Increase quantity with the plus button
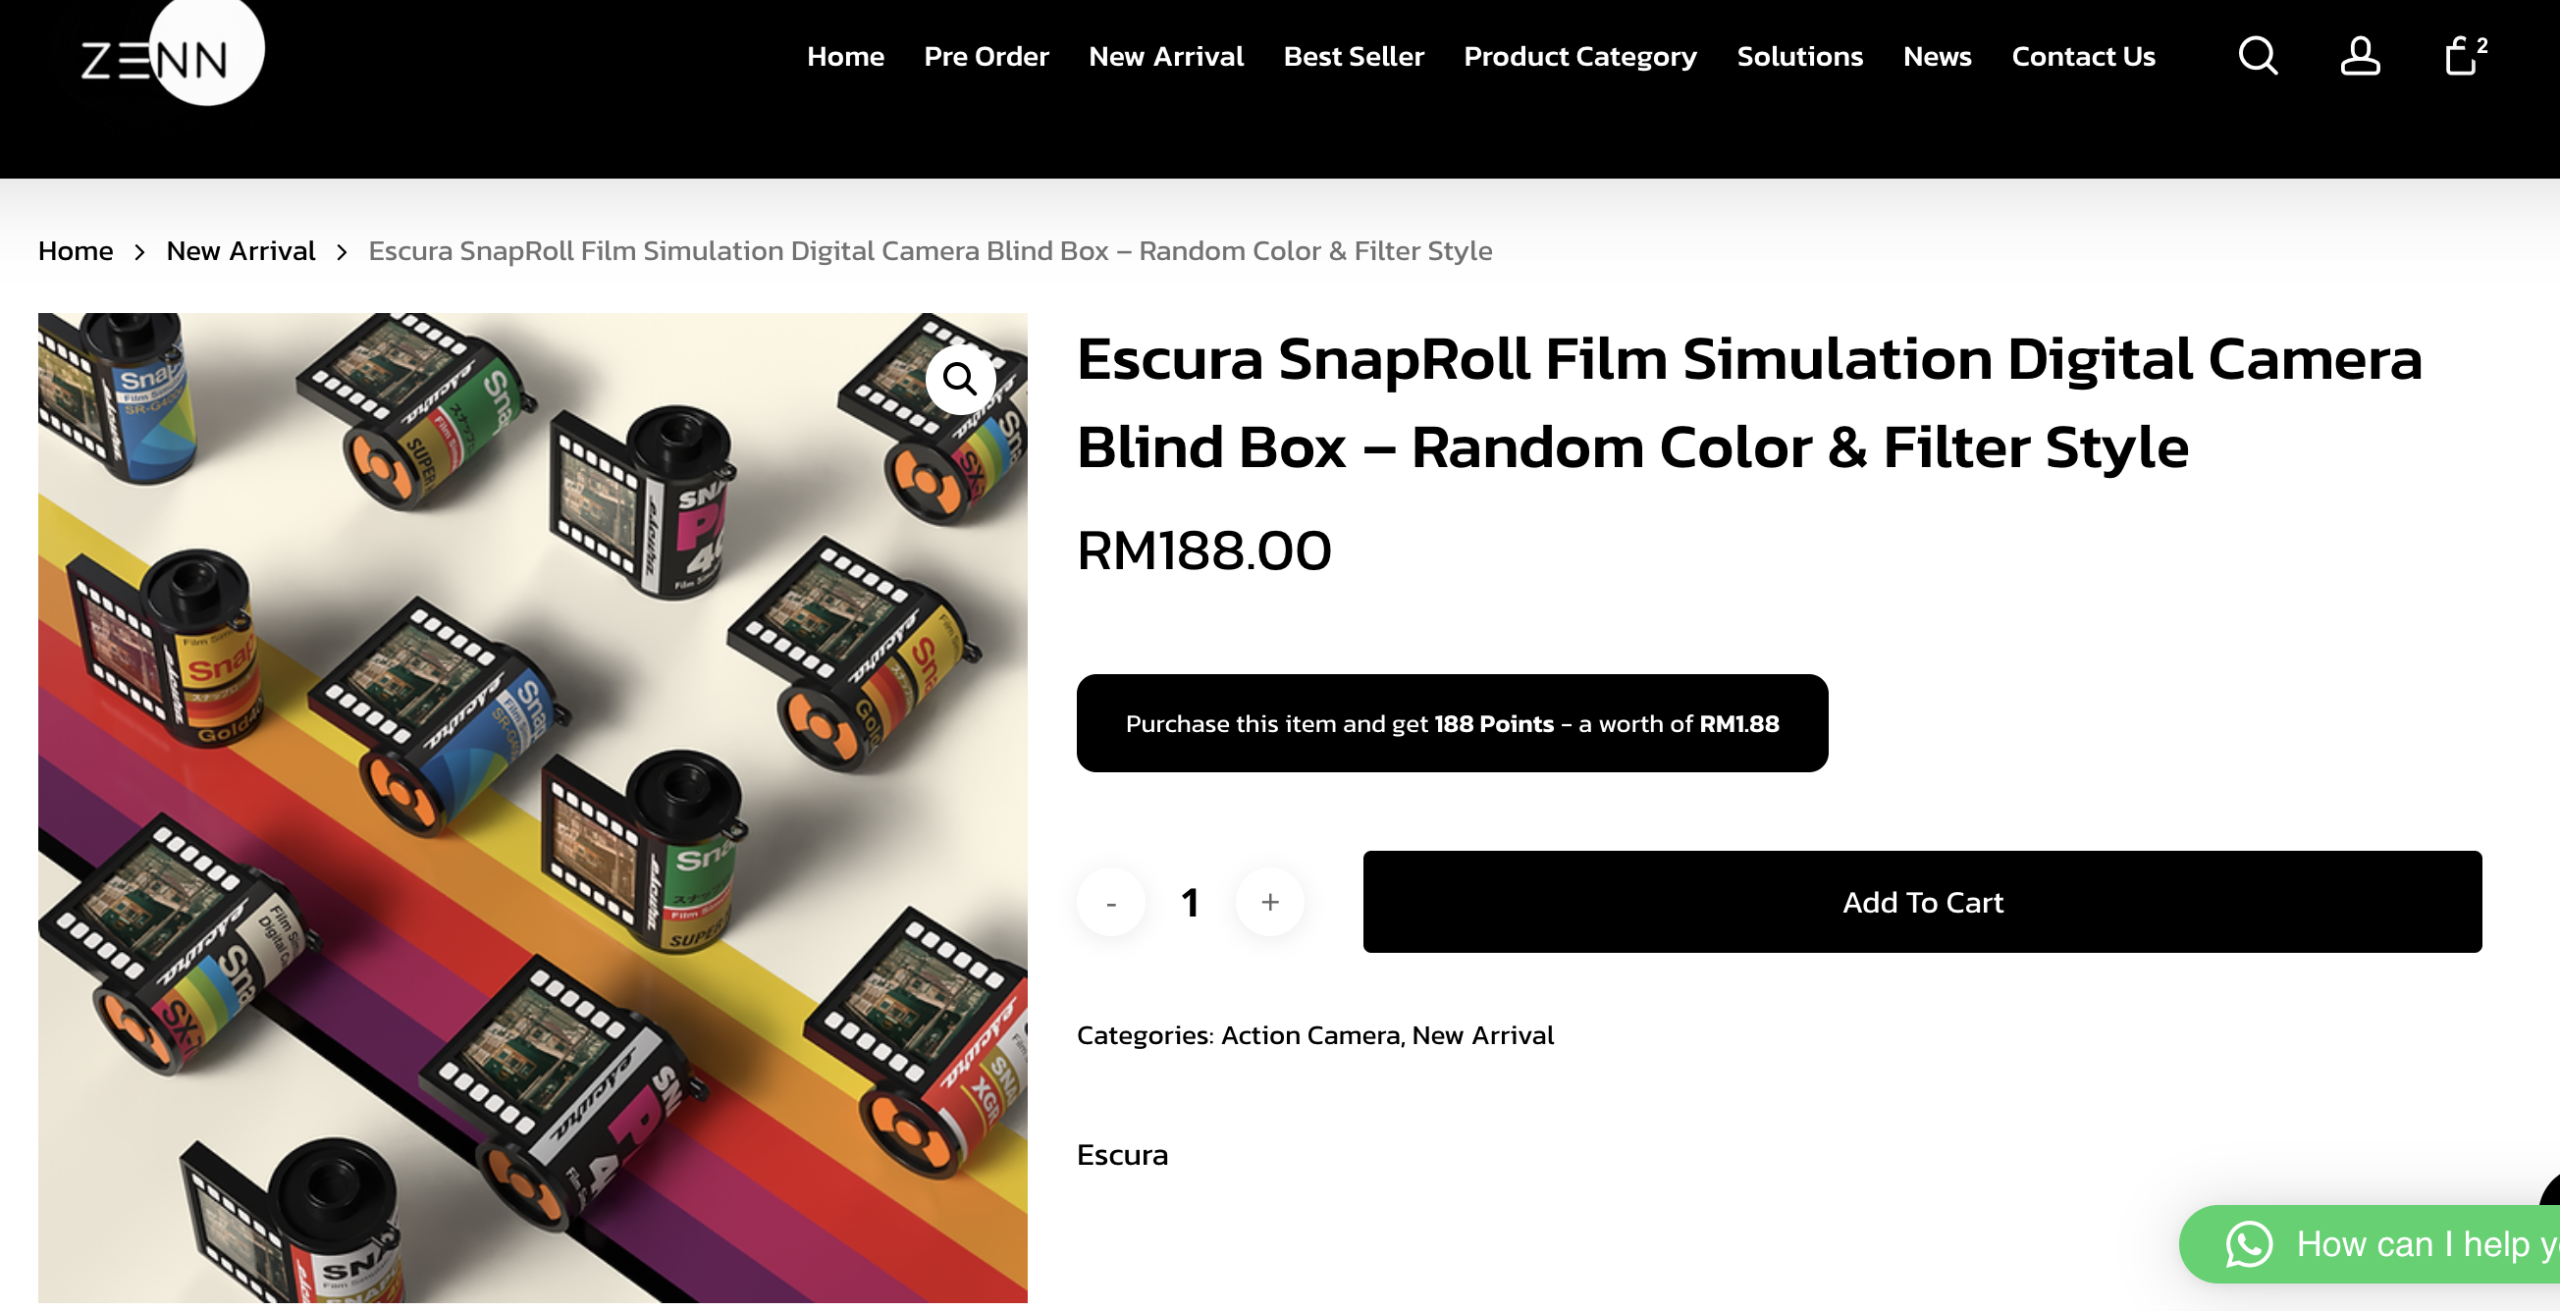Viewport: 2560px width, 1311px height. click(x=1270, y=902)
